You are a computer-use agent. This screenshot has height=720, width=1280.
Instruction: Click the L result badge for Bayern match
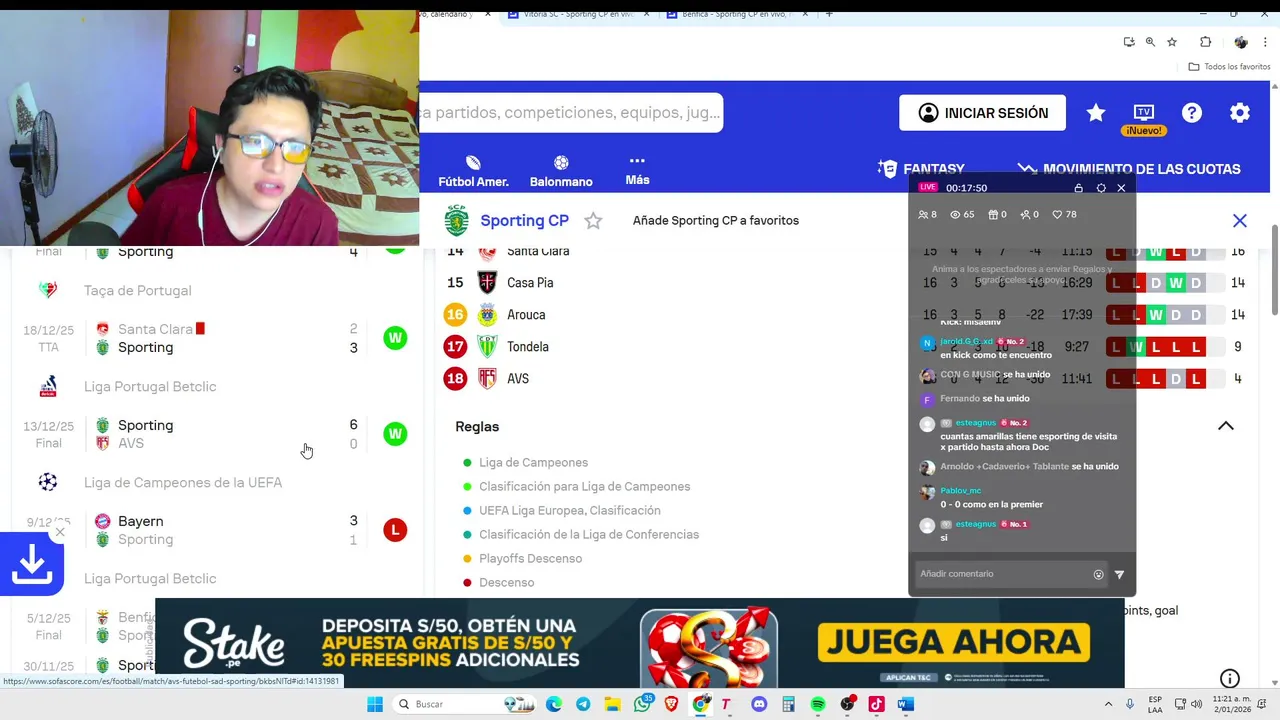click(x=395, y=530)
